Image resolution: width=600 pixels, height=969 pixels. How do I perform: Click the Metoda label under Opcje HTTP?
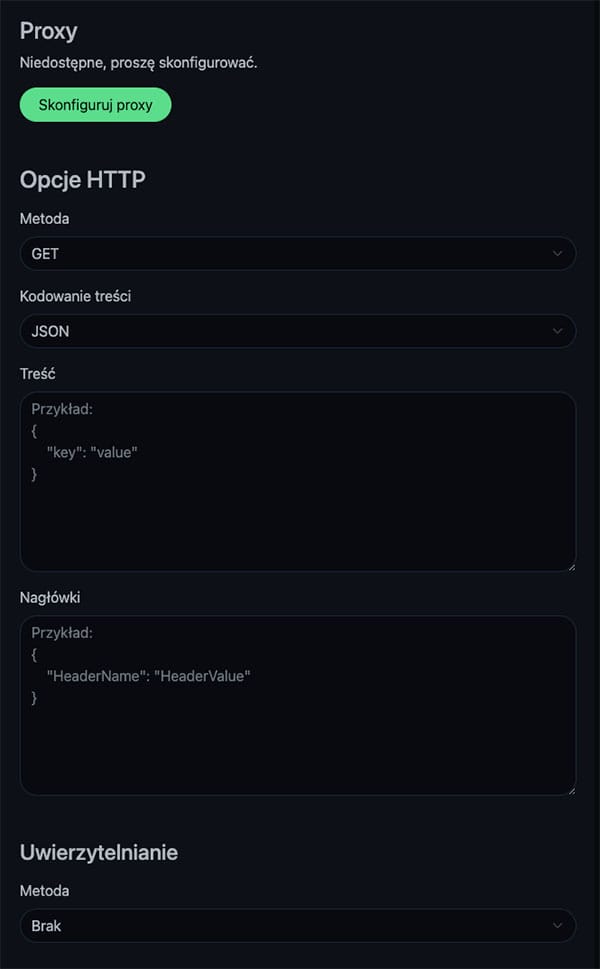(45, 218)
